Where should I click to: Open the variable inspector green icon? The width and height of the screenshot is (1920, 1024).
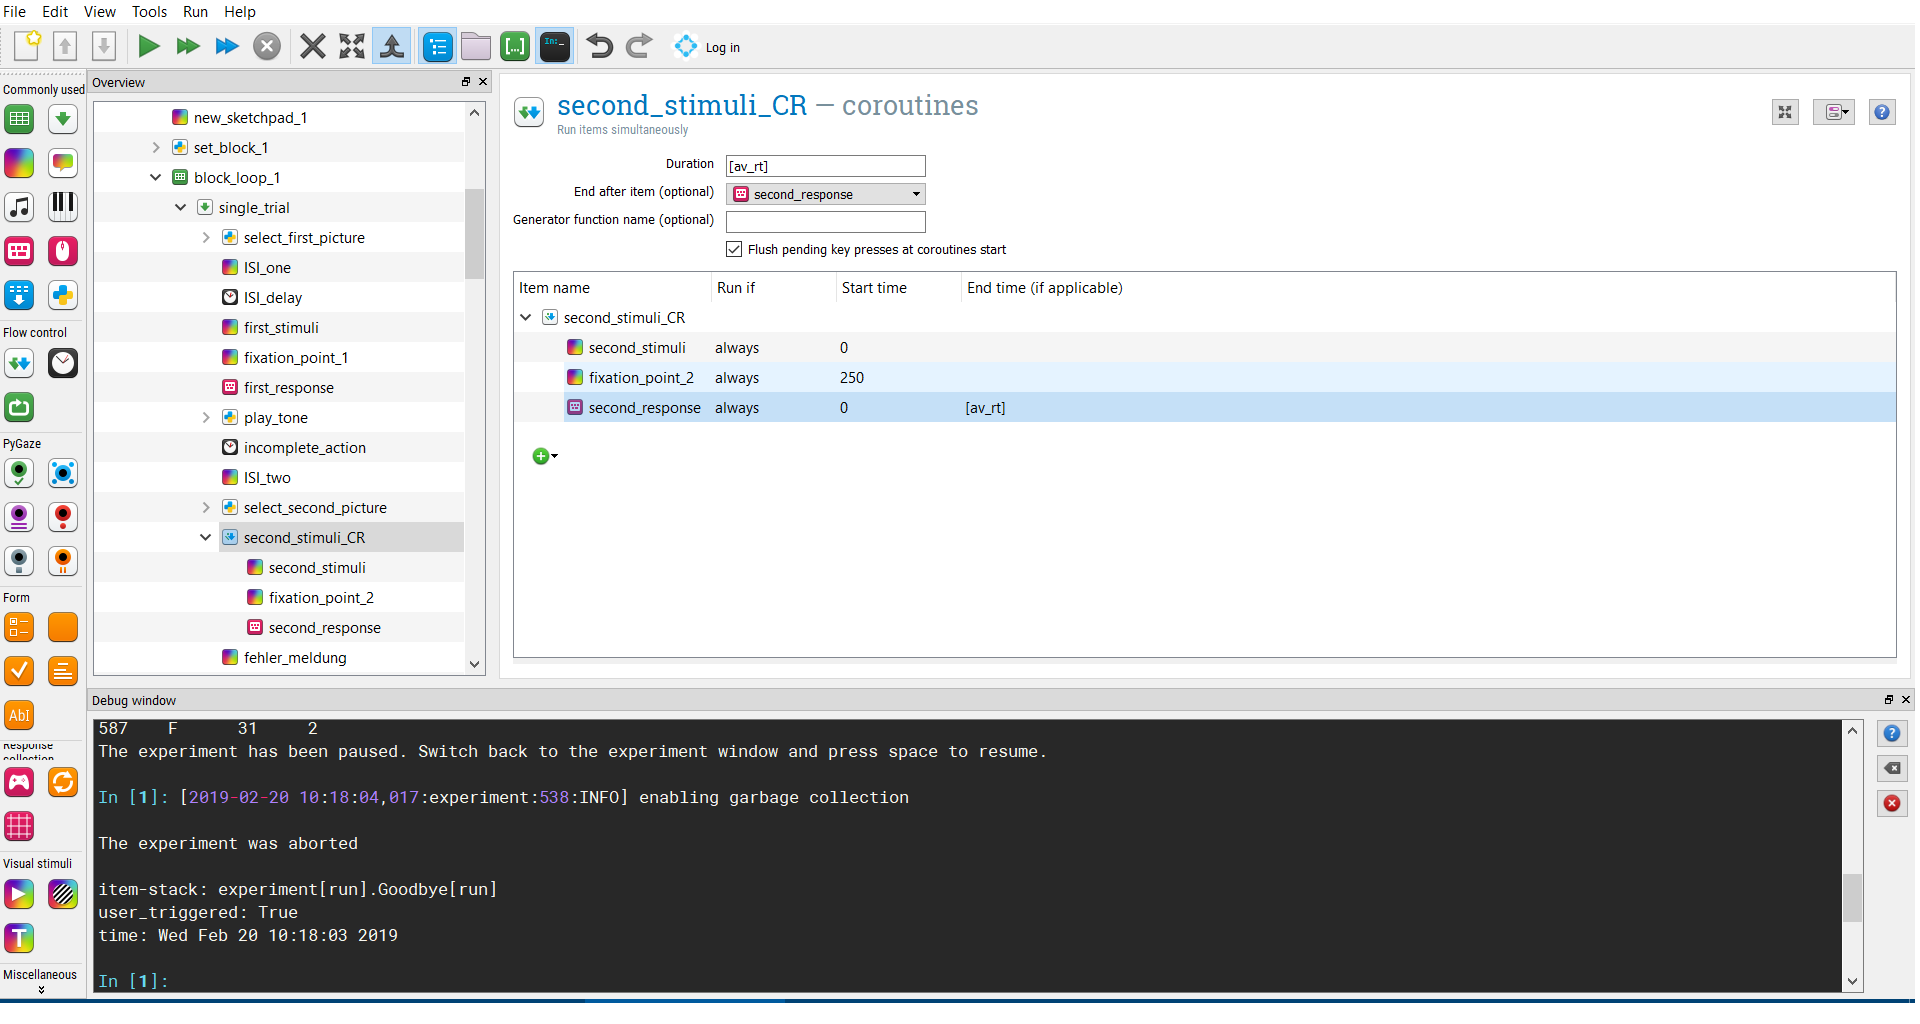[515, 46]
